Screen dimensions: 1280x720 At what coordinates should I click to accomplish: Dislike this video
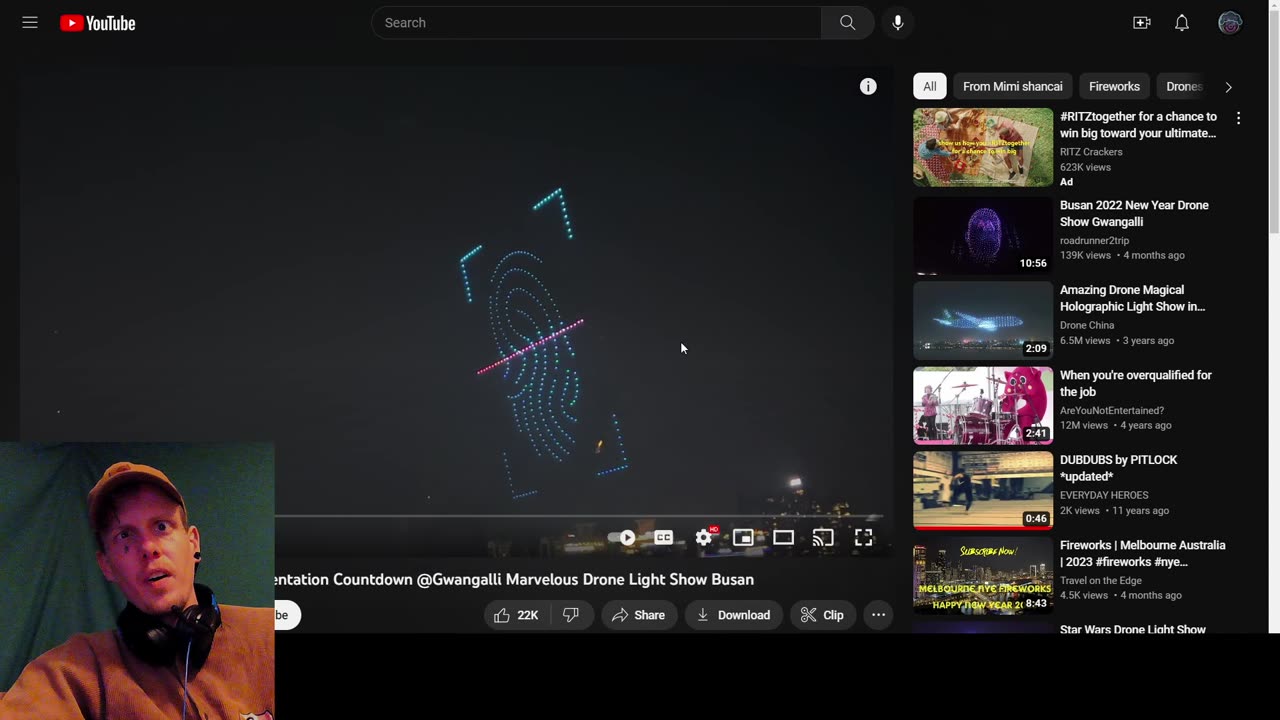[x=571, y=615]
